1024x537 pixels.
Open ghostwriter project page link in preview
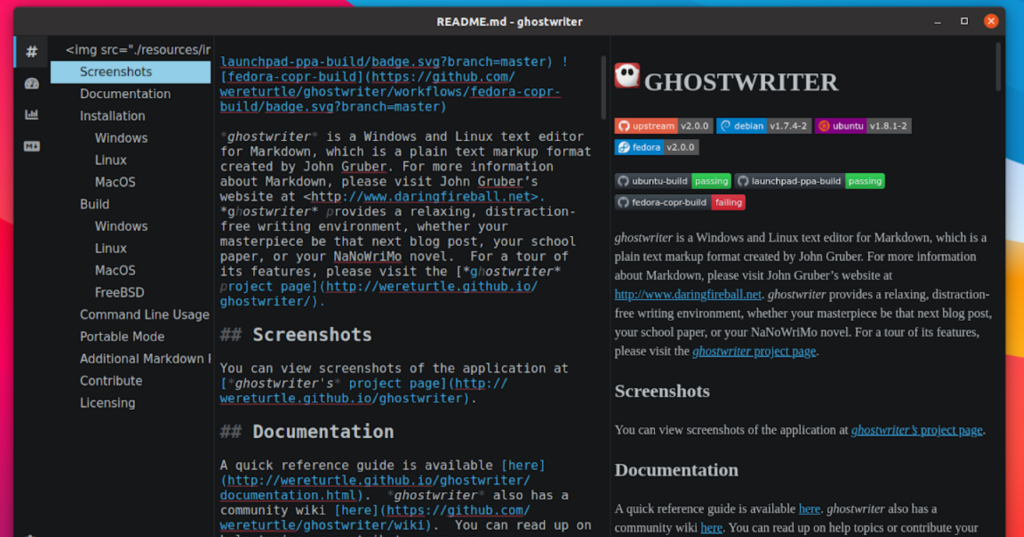[x=754, y=351]
